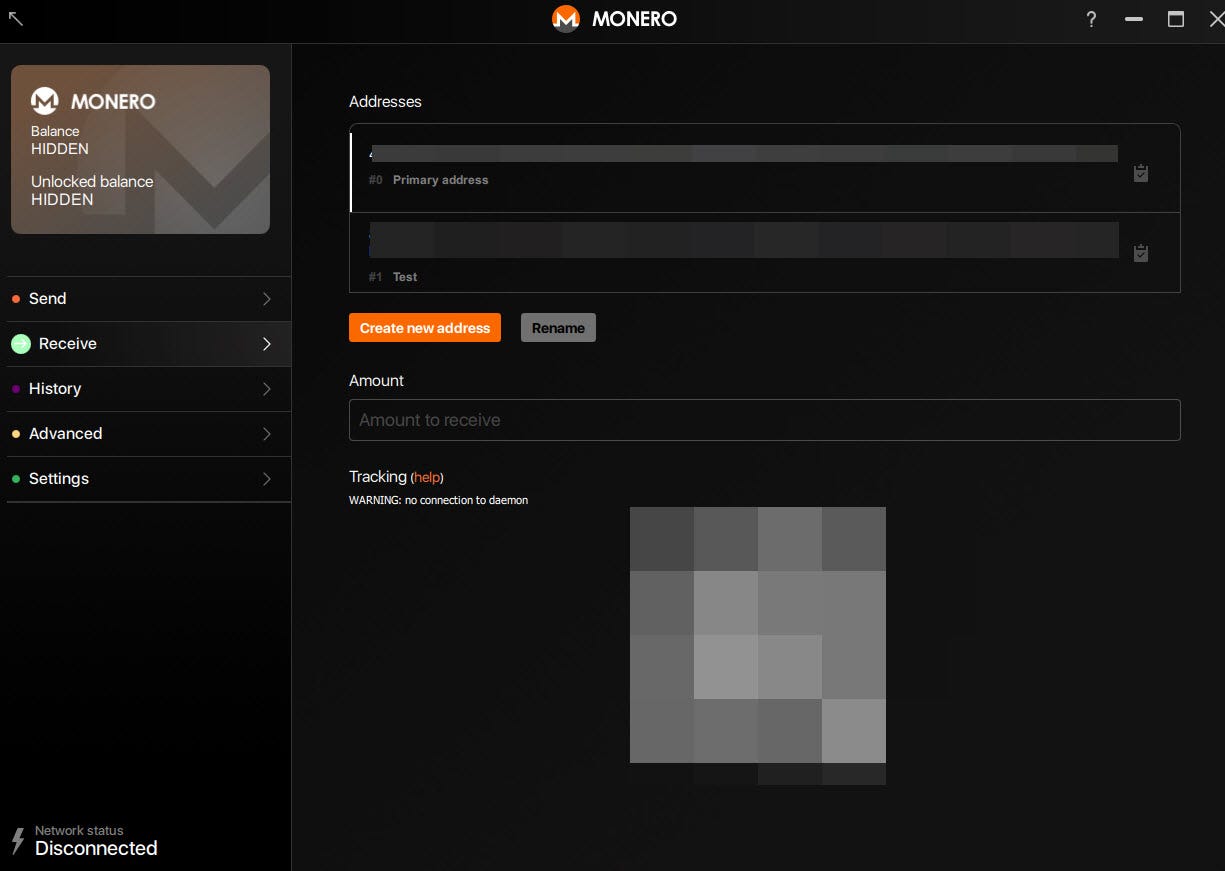Click the detach window arrow icon

tap(15, 18)
